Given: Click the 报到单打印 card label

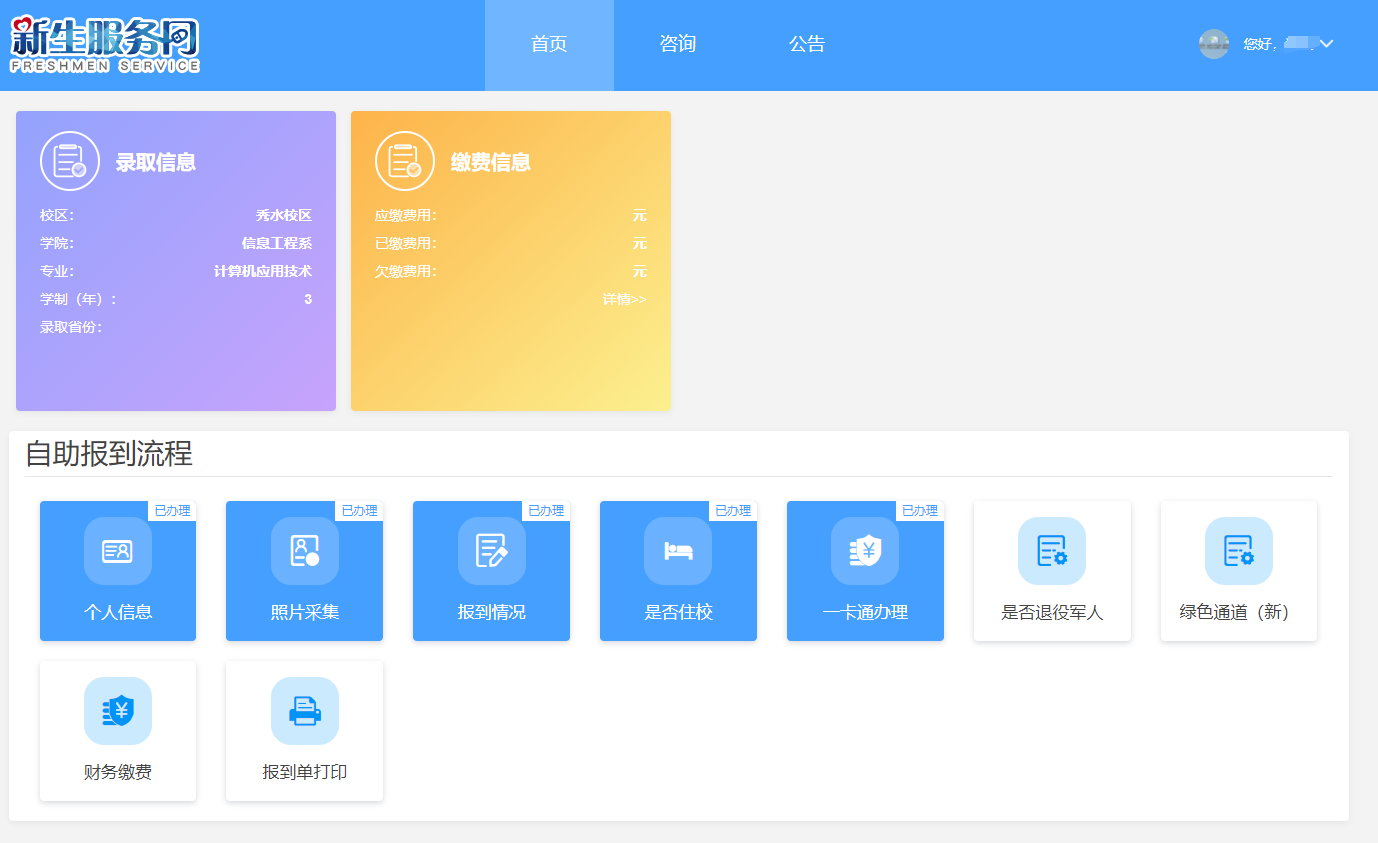Looking at the screenshot, I should click(x=305, y=772).
